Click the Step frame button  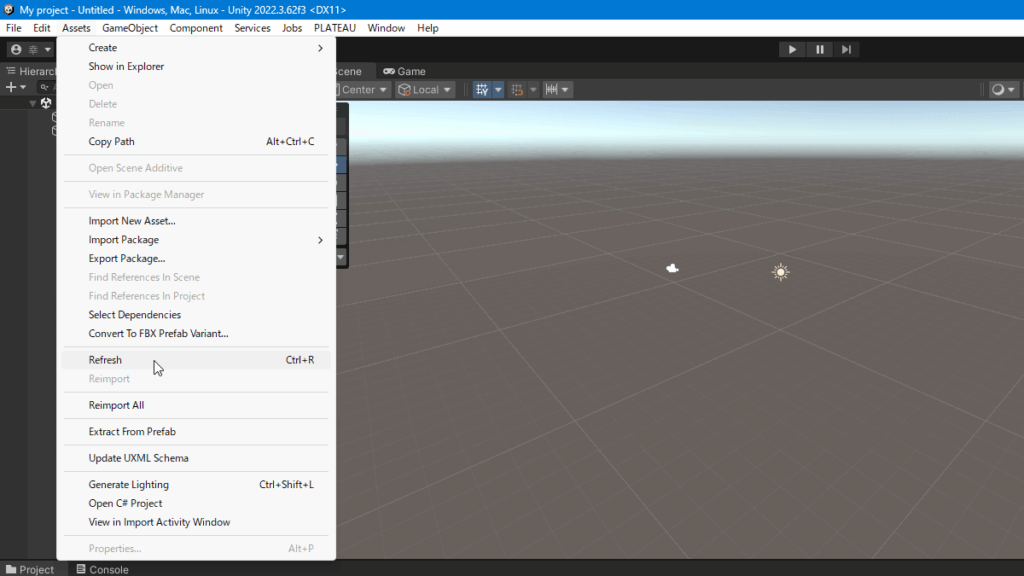[x=846, y=49]
